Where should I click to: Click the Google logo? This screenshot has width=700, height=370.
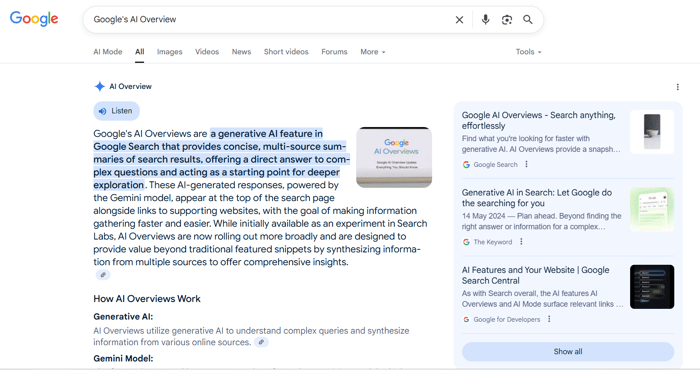tap(34, 19)
